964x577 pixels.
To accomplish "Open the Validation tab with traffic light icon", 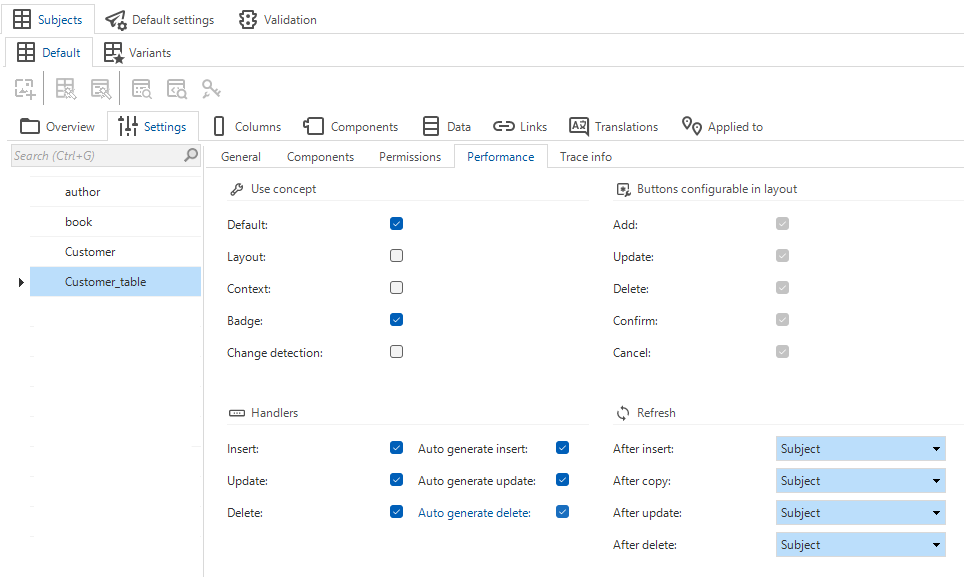I will [x=278, y=19].
